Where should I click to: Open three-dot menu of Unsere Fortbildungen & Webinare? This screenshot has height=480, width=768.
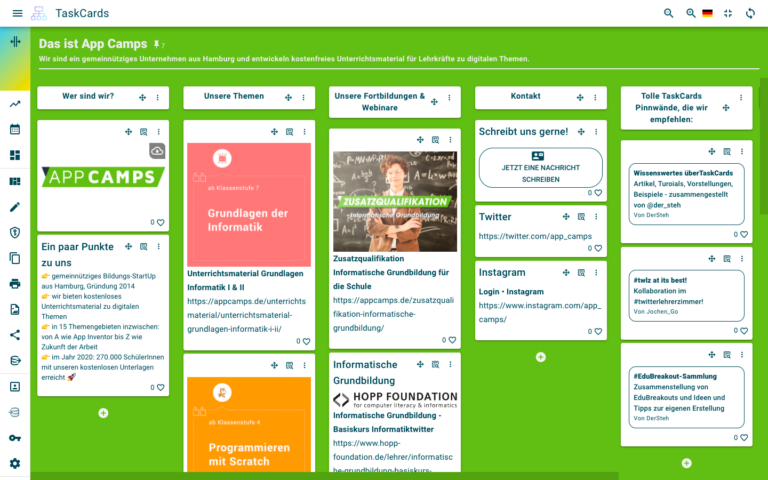[x=449, y=97]
